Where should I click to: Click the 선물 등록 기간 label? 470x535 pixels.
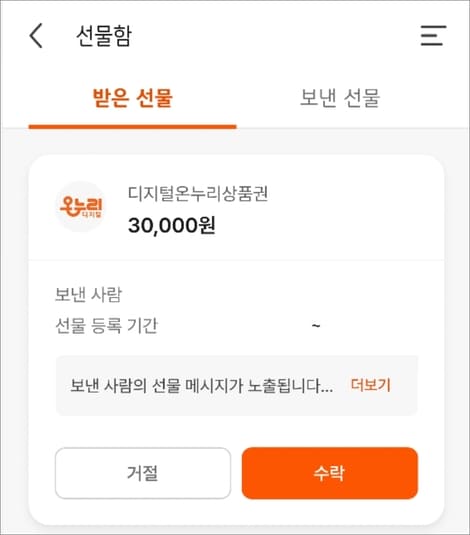tap(106, 326)
